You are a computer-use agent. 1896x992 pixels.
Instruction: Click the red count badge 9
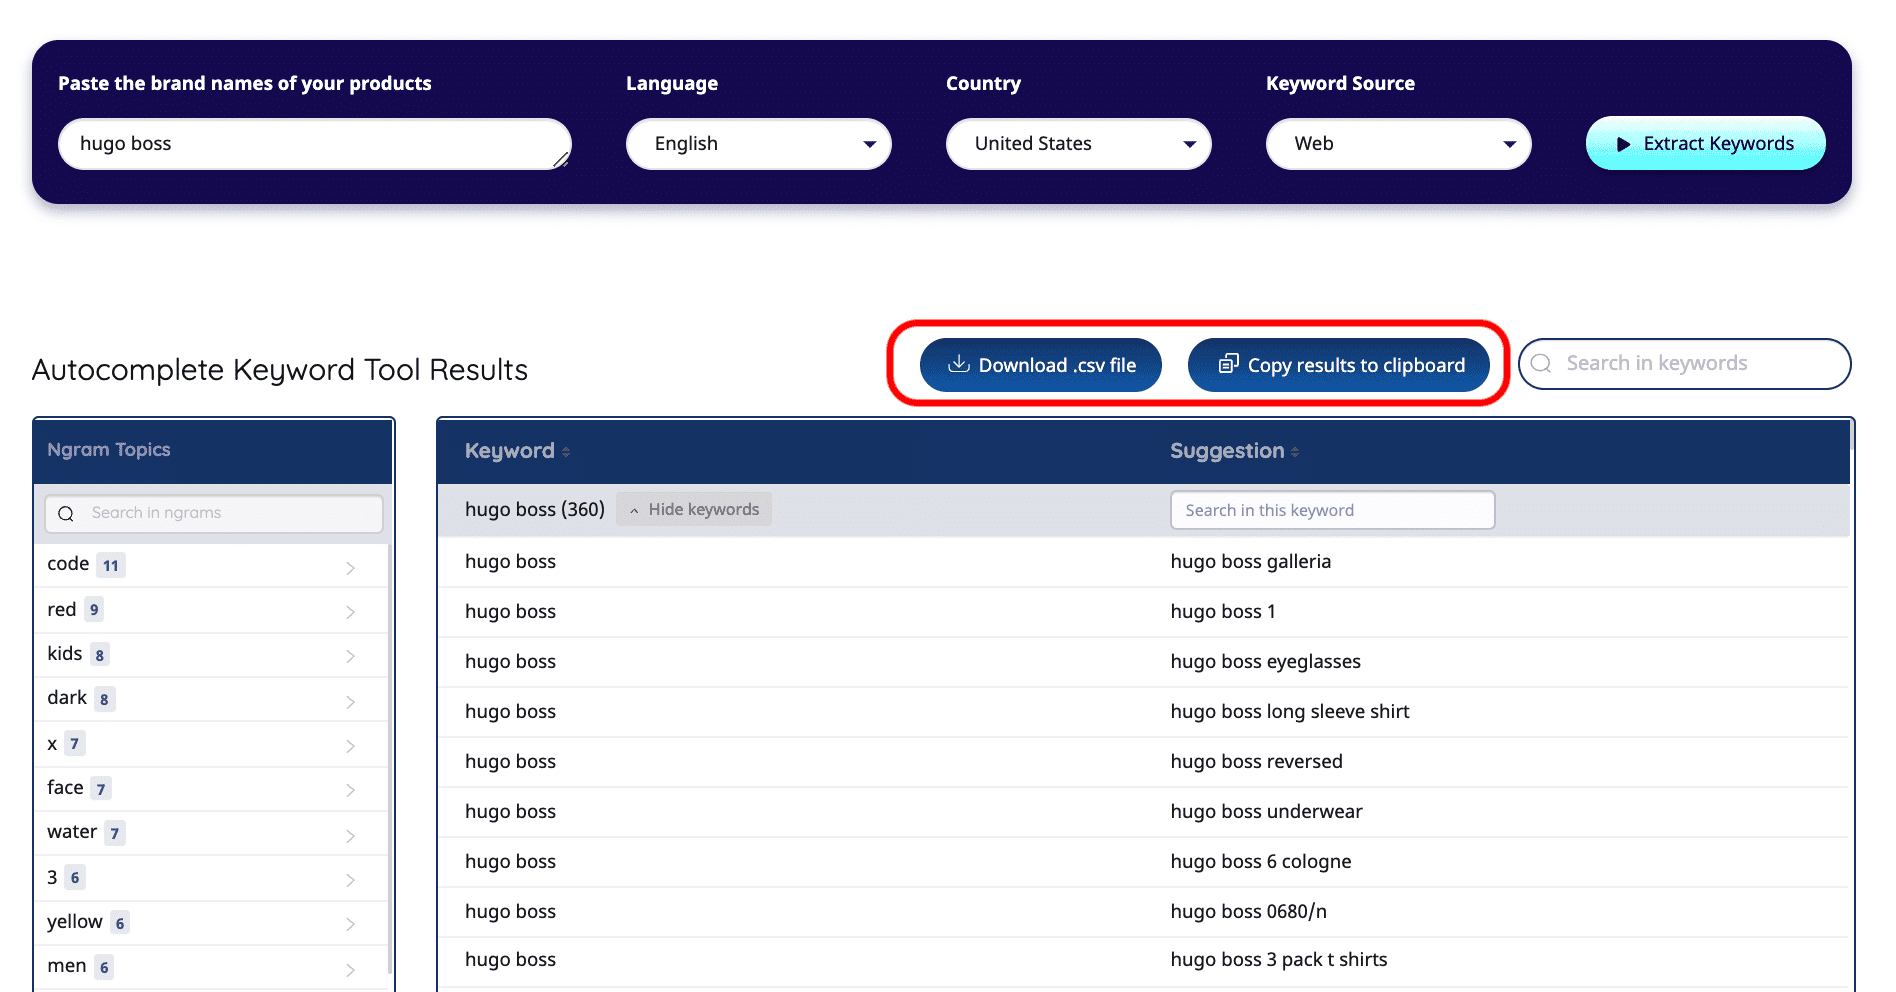point(94,610)
